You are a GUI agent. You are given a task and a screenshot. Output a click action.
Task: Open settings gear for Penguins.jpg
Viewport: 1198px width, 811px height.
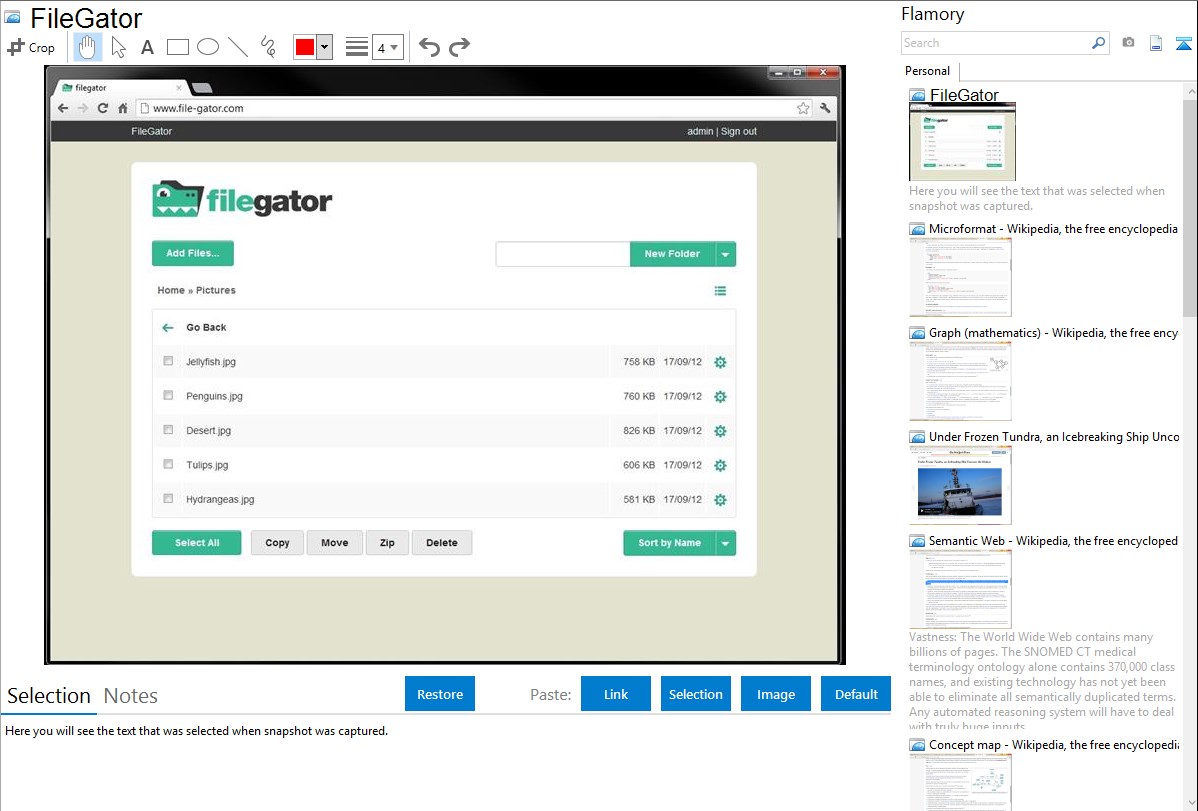click(x=720, y=397)
